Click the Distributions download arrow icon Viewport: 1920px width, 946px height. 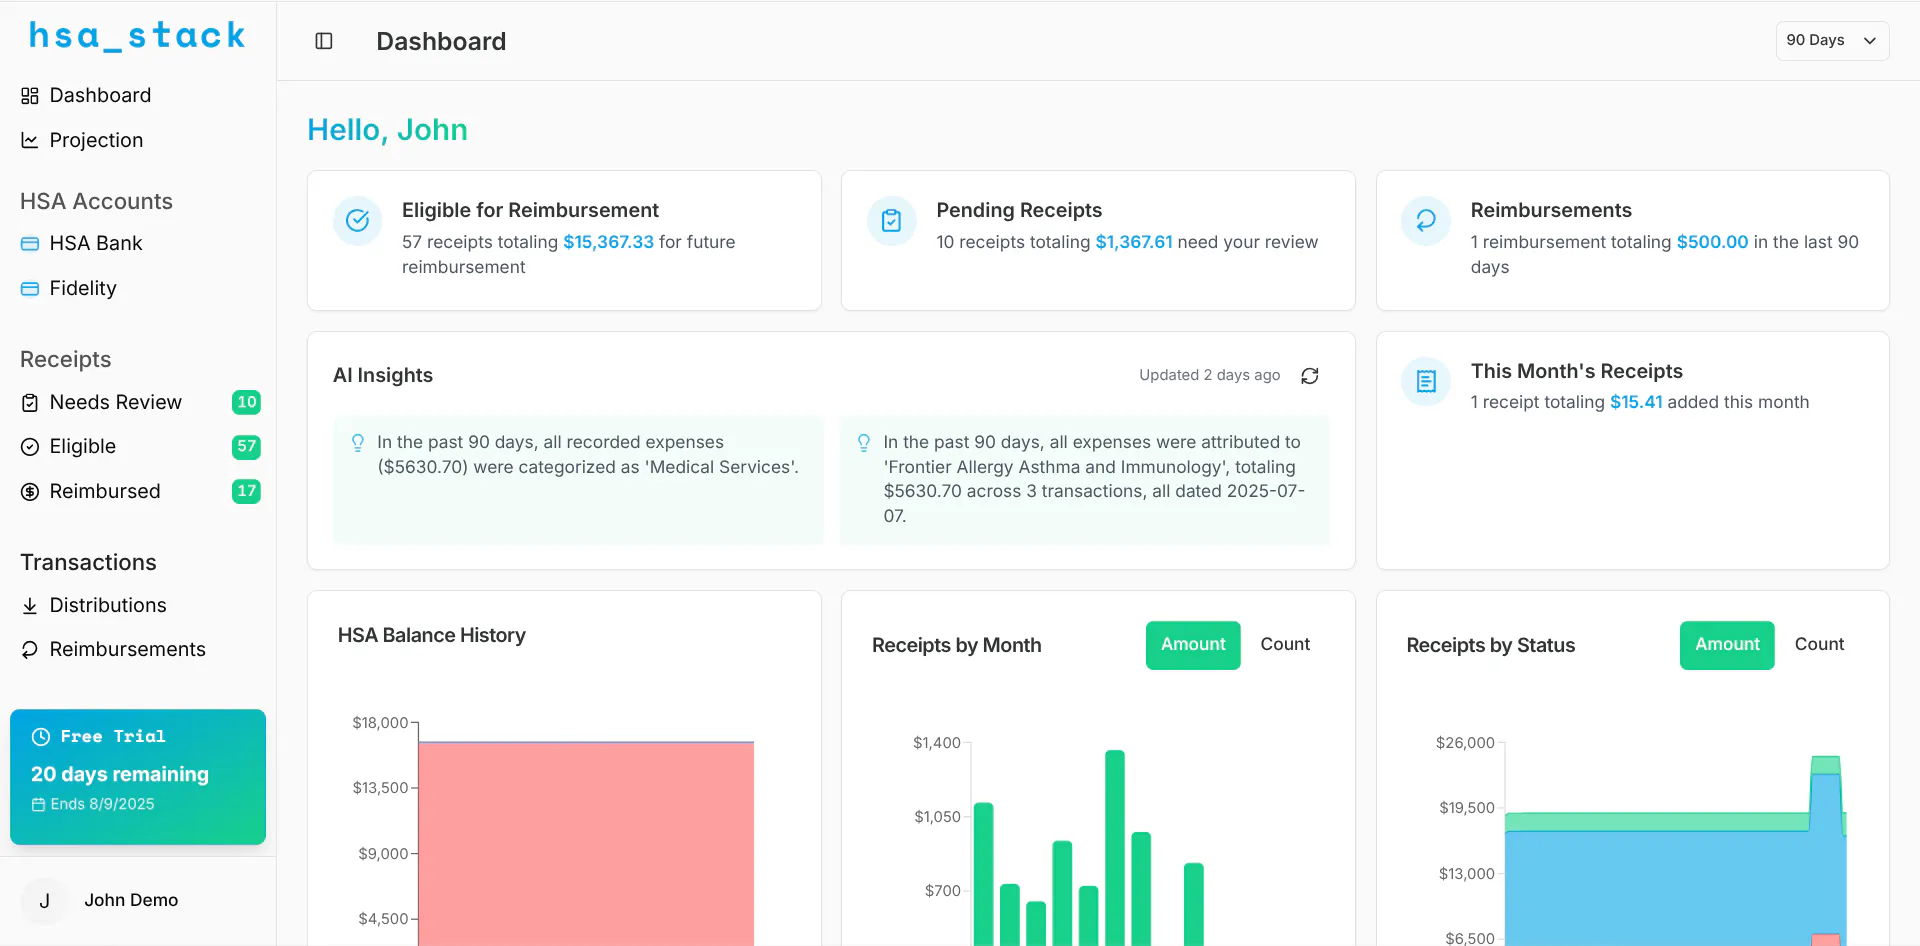pos(30,606)
